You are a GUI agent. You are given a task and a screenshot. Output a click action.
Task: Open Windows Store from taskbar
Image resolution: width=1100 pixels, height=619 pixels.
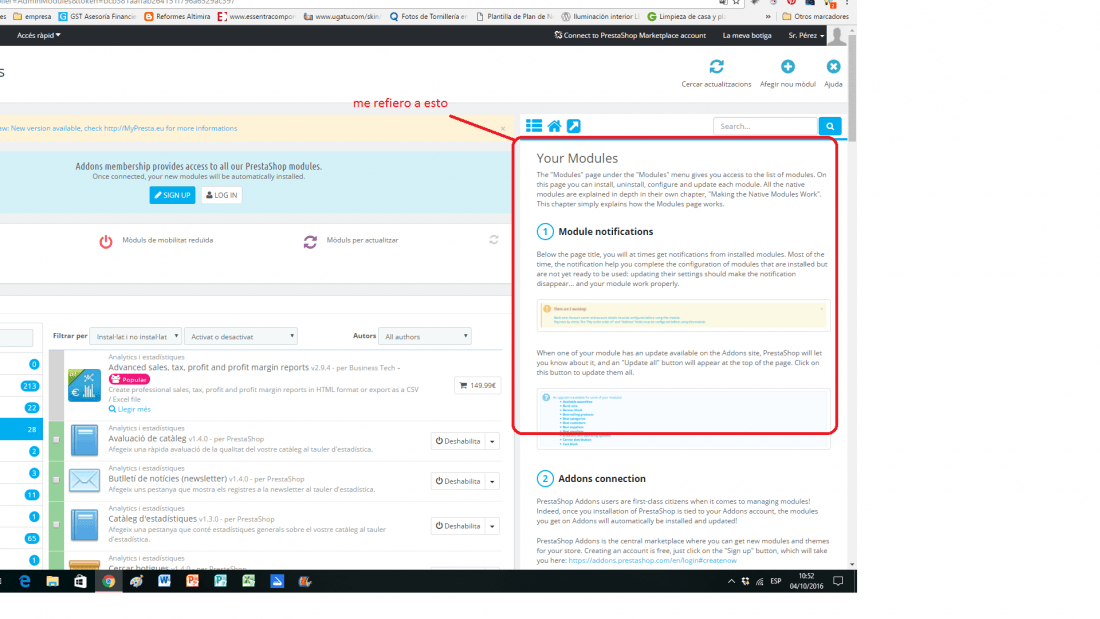(80, 581)
